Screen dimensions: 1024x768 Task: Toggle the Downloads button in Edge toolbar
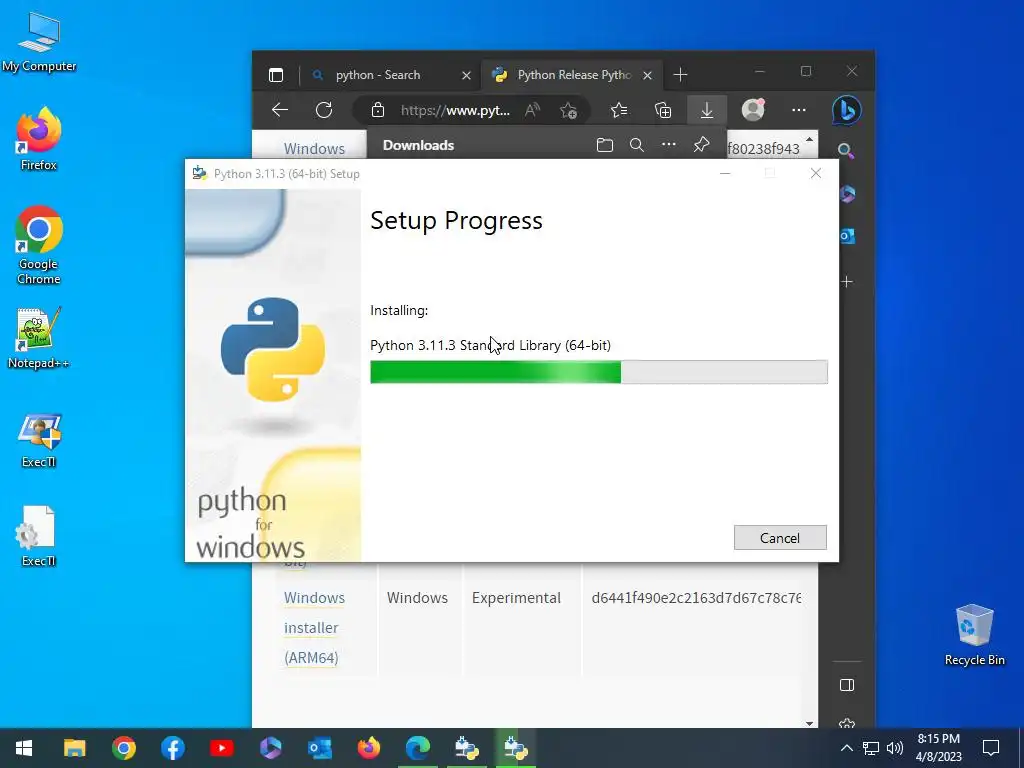point(707,110)
